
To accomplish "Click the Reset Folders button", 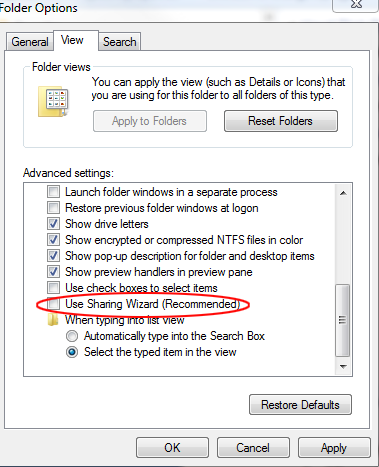I will 281,121.
